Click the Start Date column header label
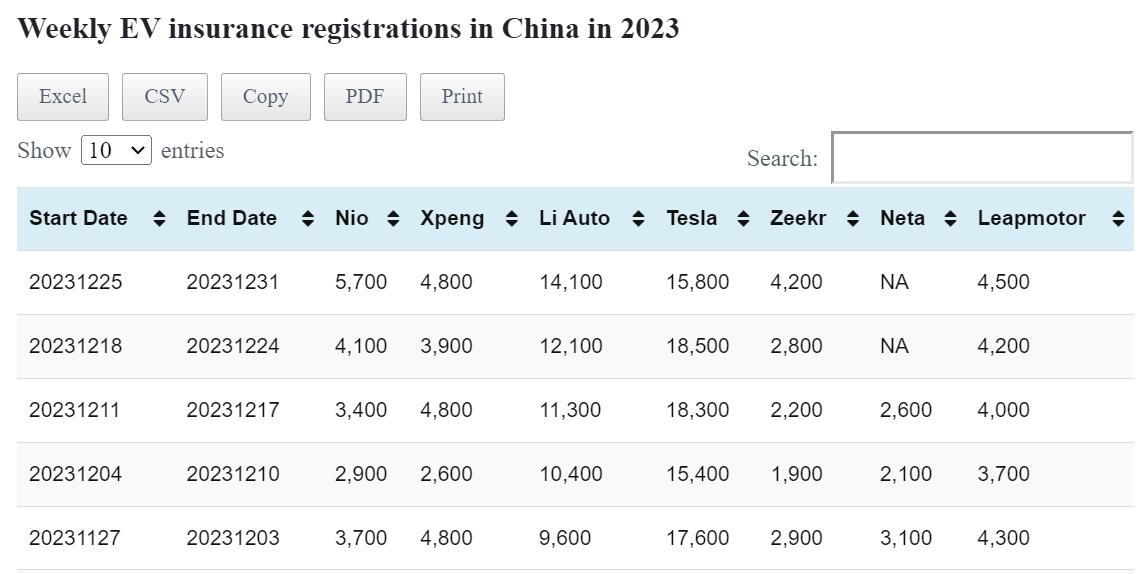Image resolution: width=1138 pixels, height=574 pixels. click(x=78, y=218)
